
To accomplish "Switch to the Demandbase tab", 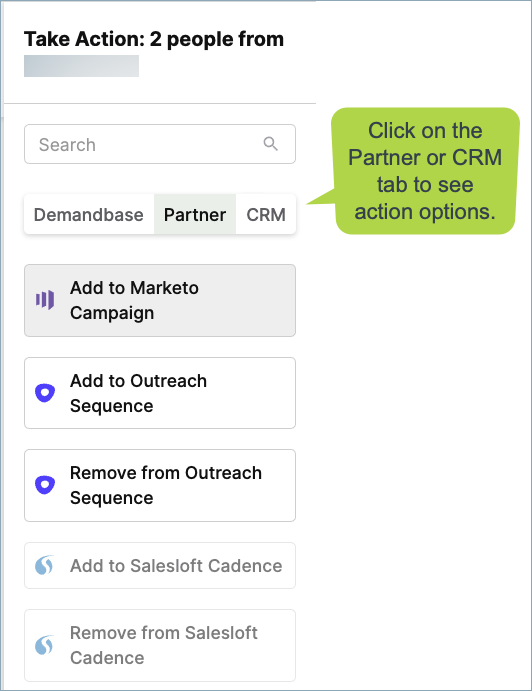I will point(89,215).
